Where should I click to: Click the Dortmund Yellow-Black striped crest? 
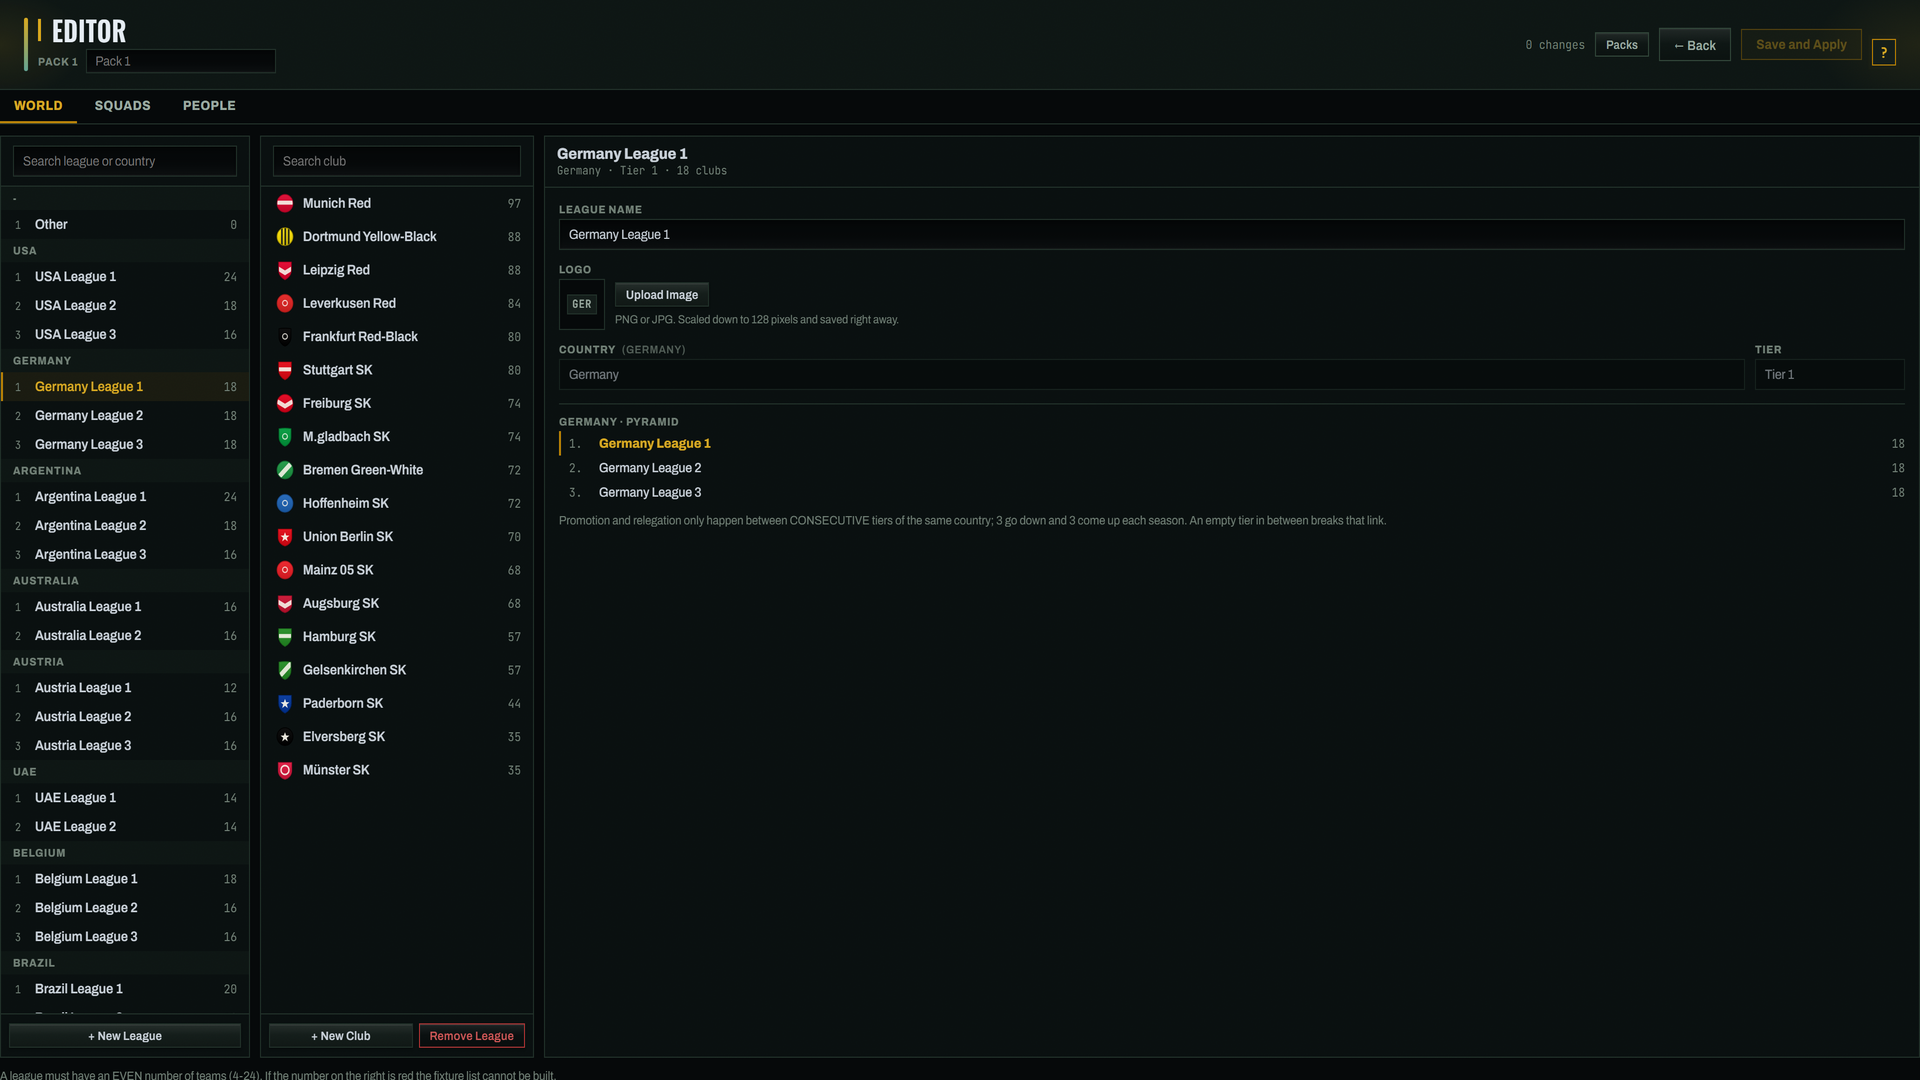pos(285,237)
